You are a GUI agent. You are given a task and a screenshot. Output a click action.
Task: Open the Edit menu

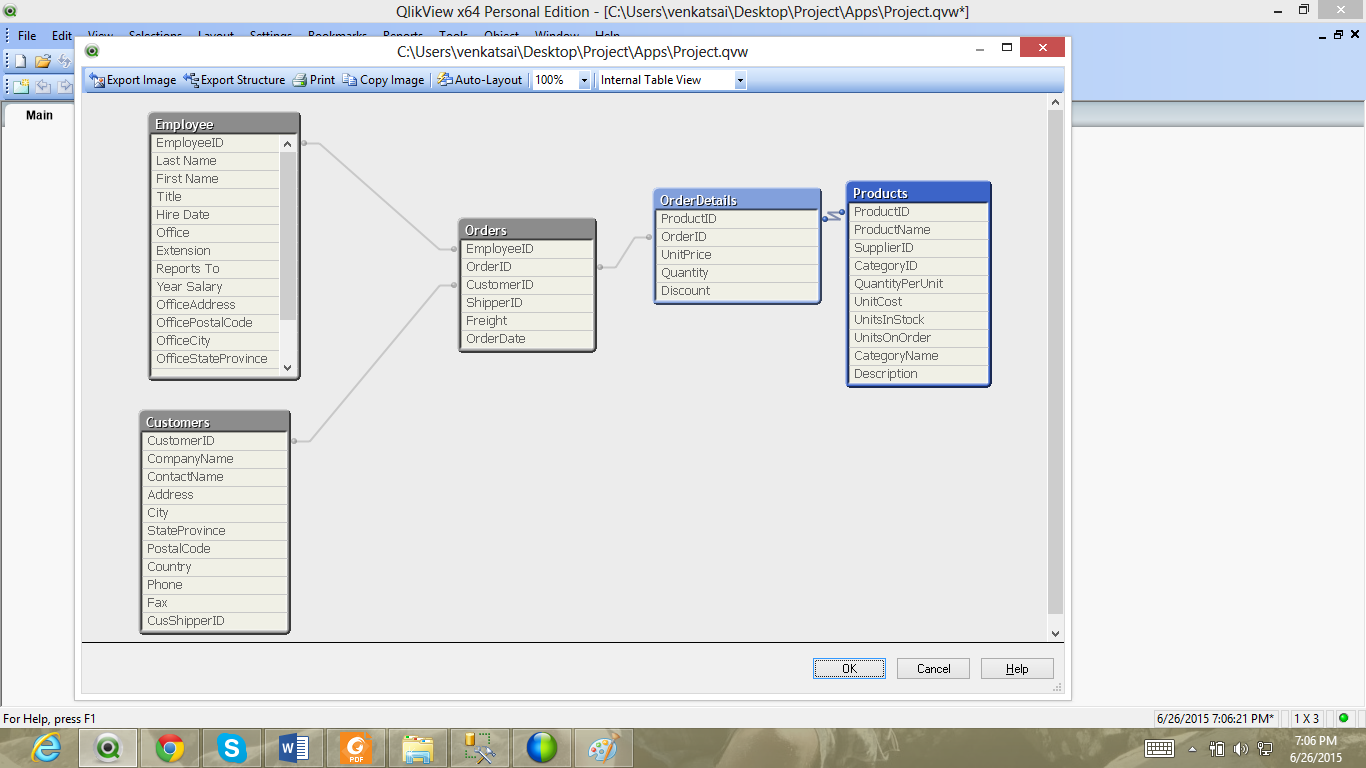[62, 36]
